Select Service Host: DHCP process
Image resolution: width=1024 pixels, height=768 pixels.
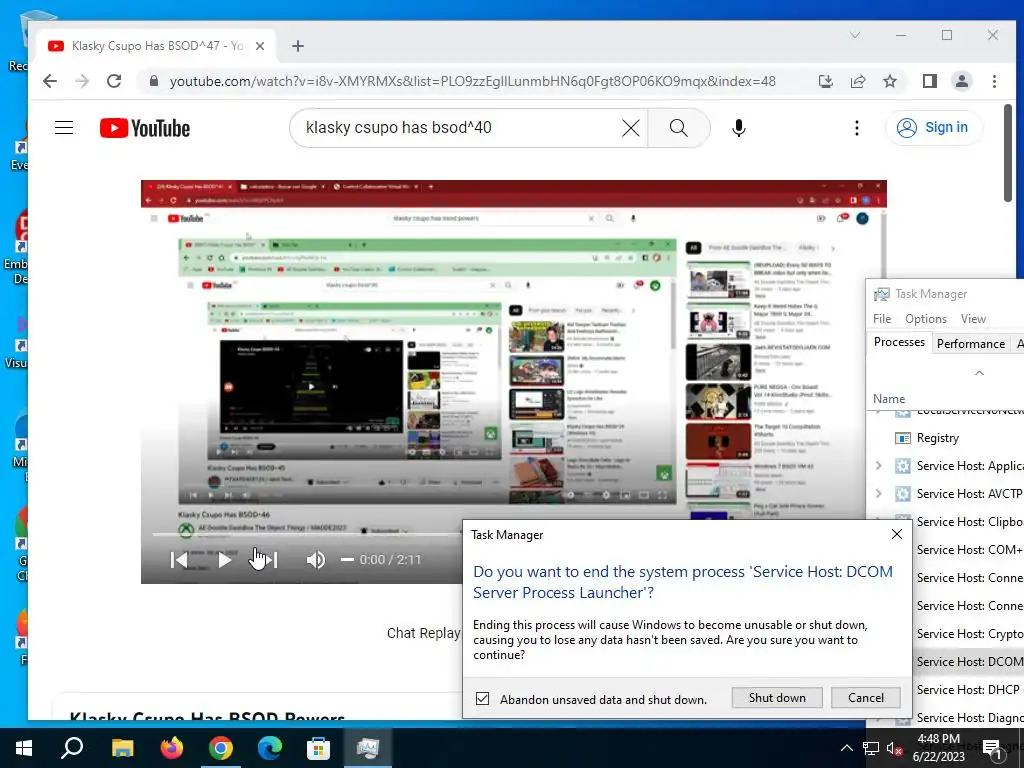[968, 690]
